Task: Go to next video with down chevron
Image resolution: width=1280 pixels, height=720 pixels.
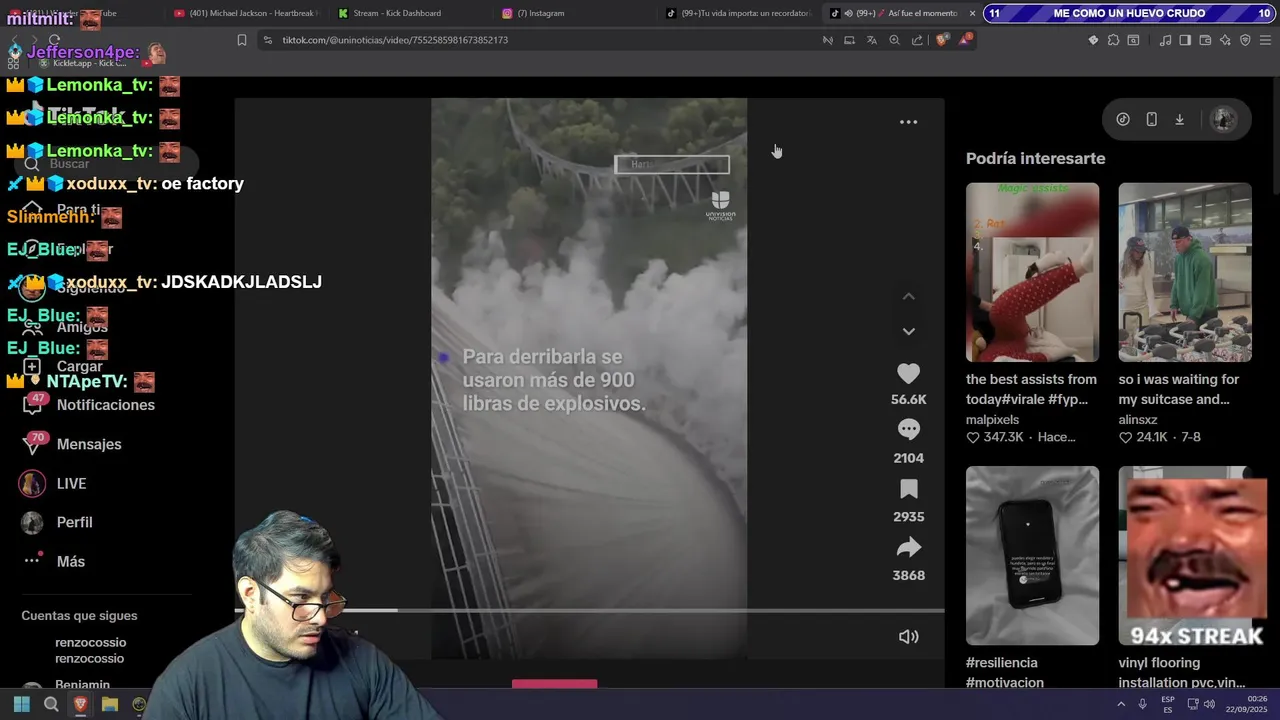Action: point(908,331)
